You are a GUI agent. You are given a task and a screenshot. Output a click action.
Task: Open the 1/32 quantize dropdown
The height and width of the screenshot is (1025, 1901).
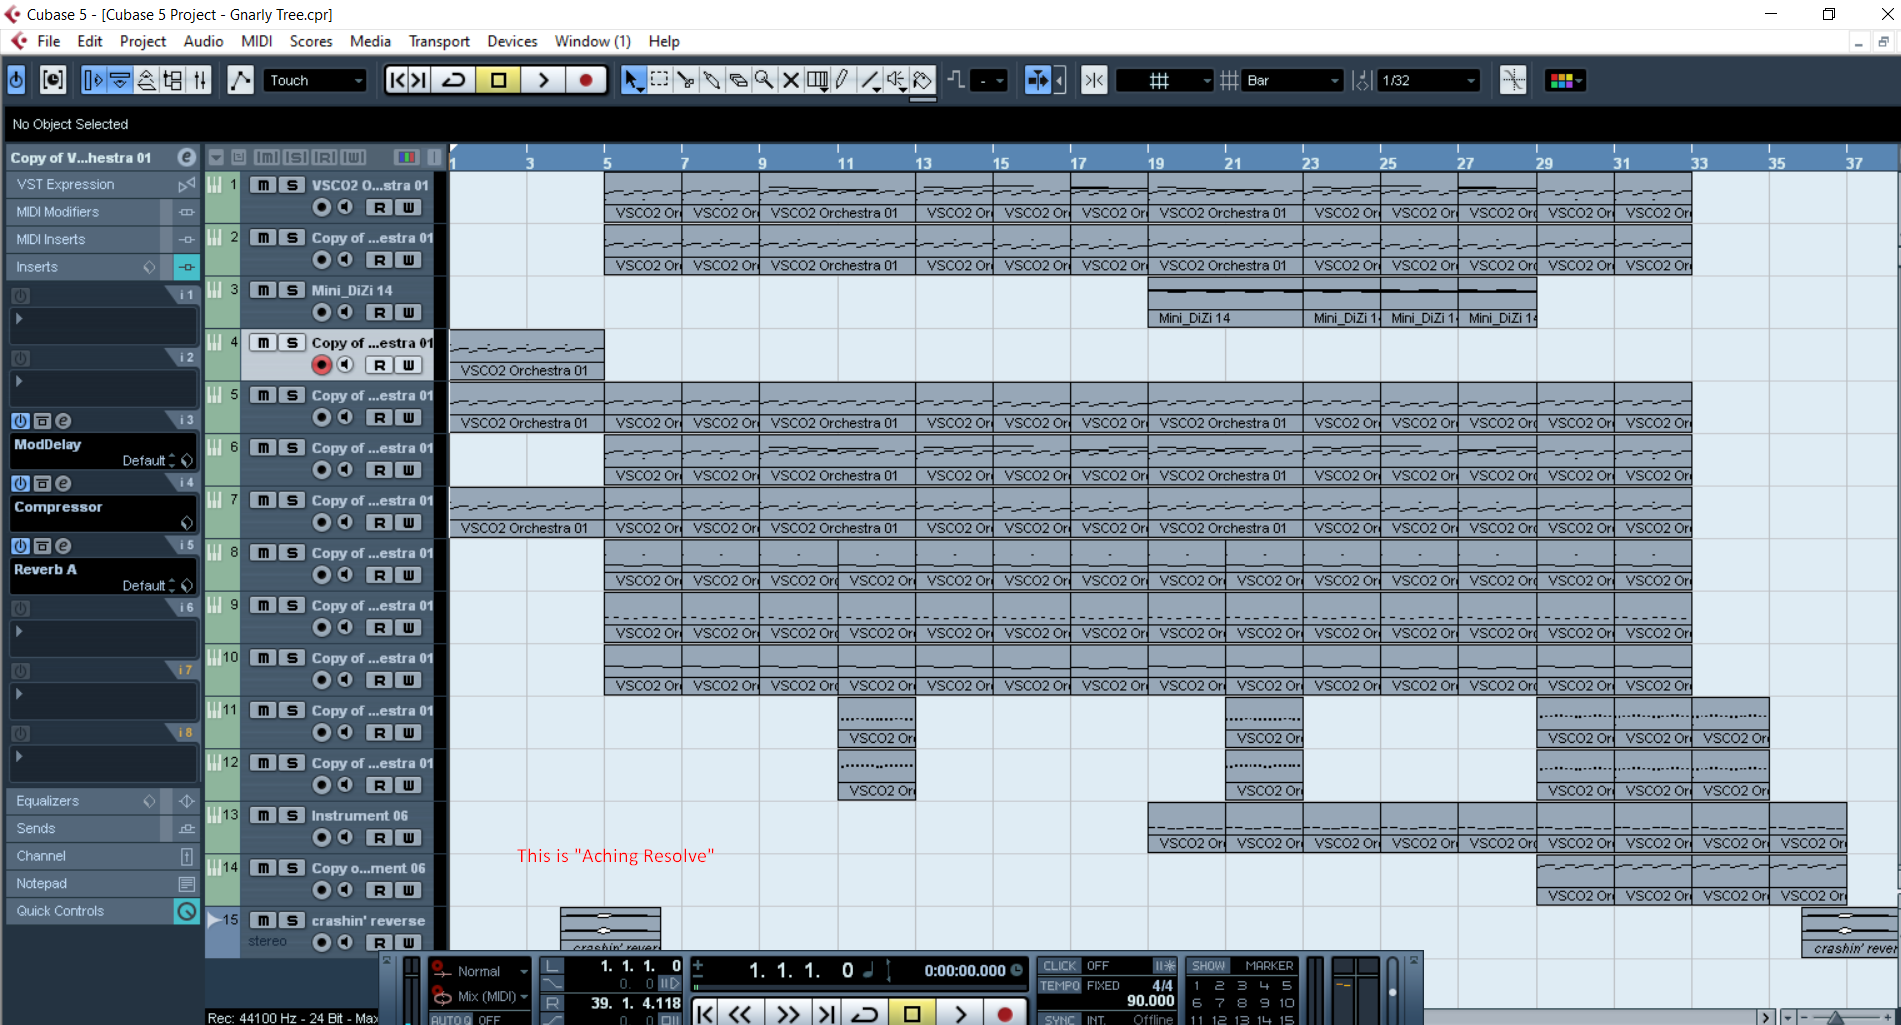[x=1428, y=80]
